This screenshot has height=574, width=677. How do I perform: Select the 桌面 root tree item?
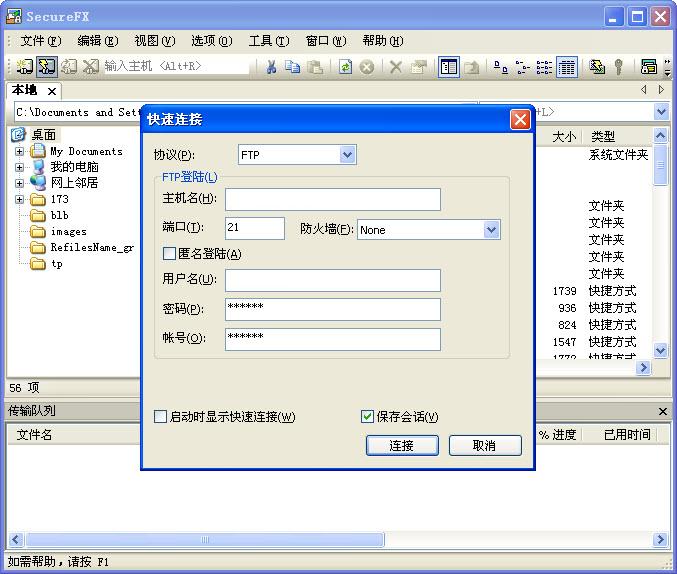point(44,135)
